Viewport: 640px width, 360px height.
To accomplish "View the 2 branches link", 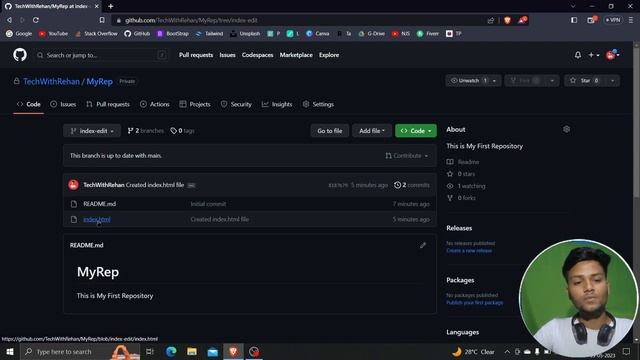I will [x=146, y=131].
